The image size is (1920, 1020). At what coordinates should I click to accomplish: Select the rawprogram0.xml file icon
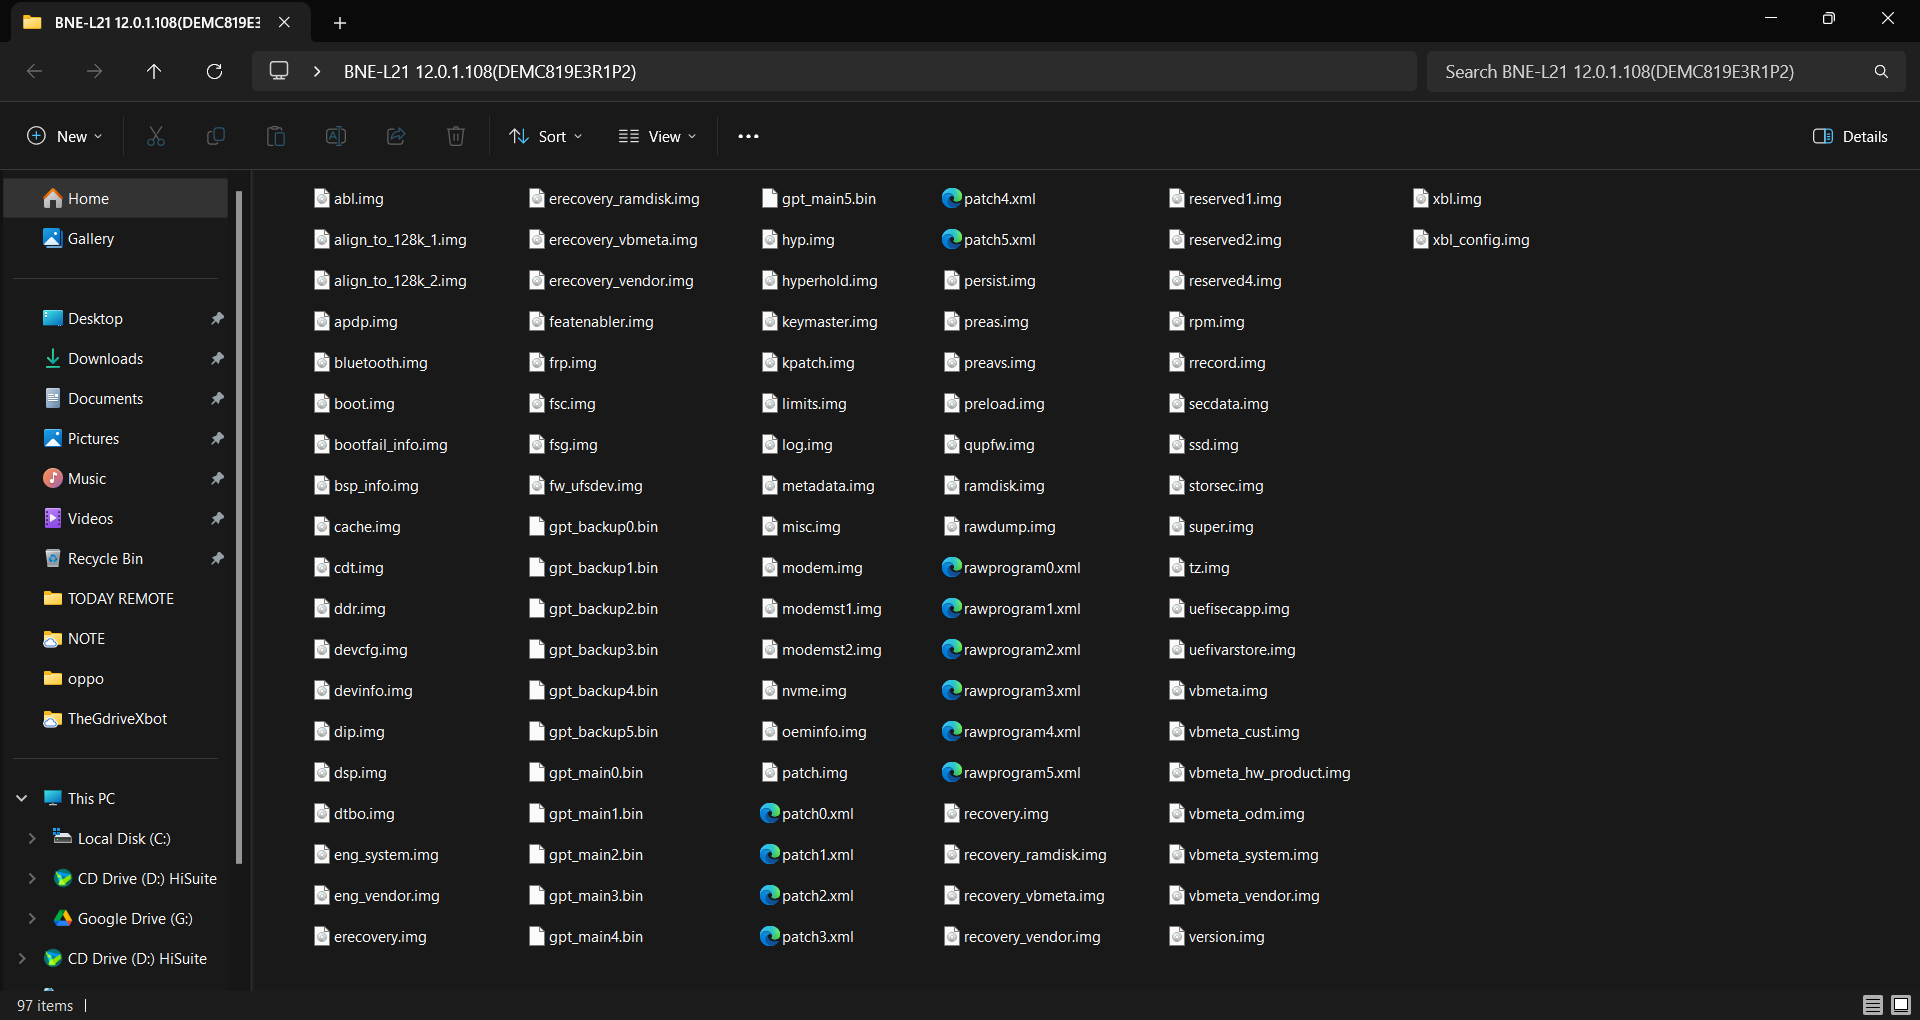coord(951,567)
